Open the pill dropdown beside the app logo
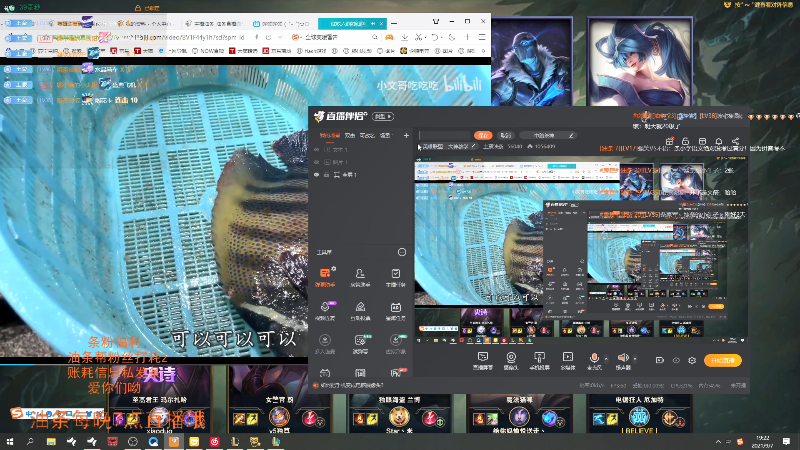The image size is (800, 450). coord(383,116)
